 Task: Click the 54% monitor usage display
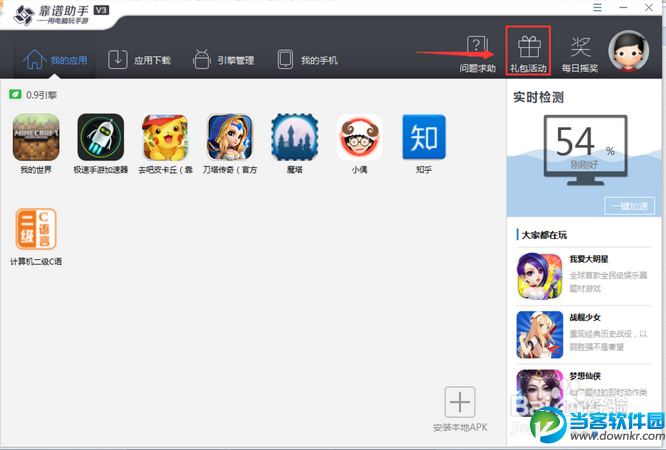(x=585, y=150)
